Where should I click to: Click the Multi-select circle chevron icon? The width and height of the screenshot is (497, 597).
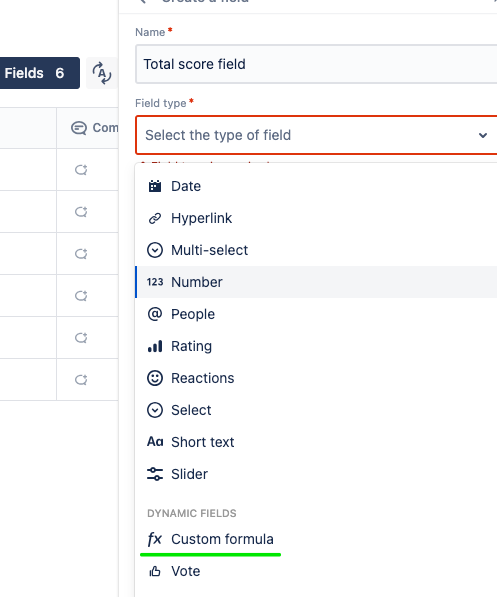(x=155, y=250)
